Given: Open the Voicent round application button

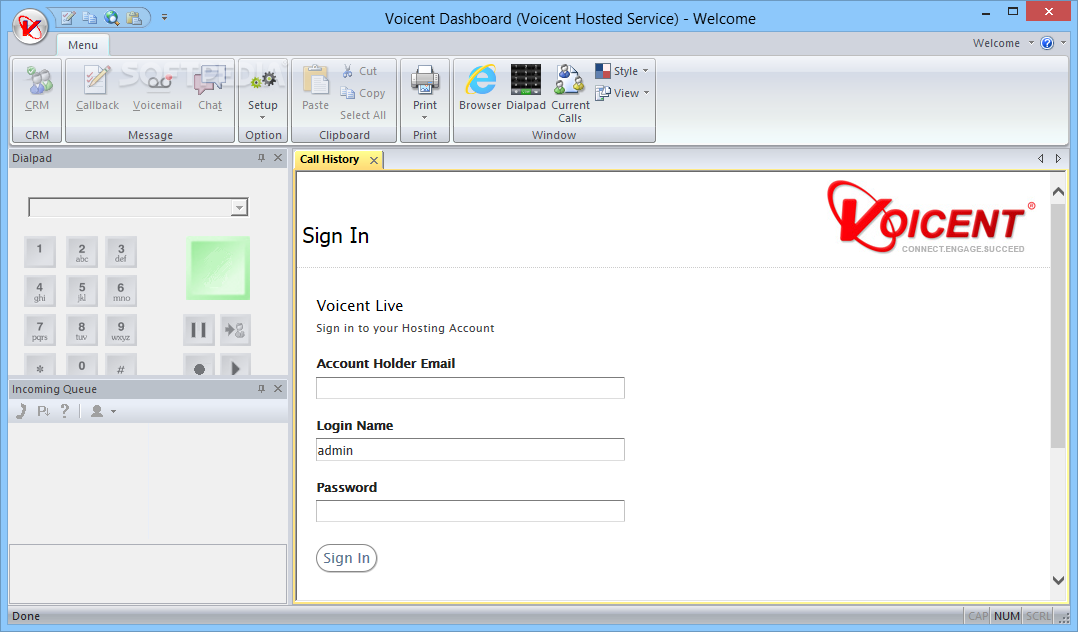Looking at the screenshot, I should (30, 27).
